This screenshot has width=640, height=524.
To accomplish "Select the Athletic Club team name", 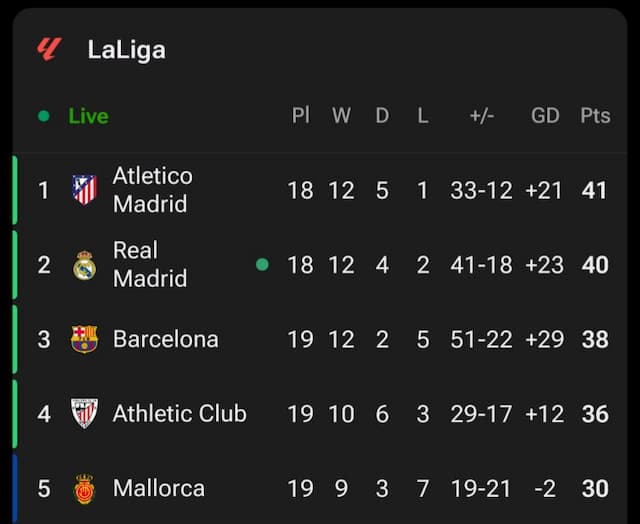I will pyautogui.click(x=180, y=413).
